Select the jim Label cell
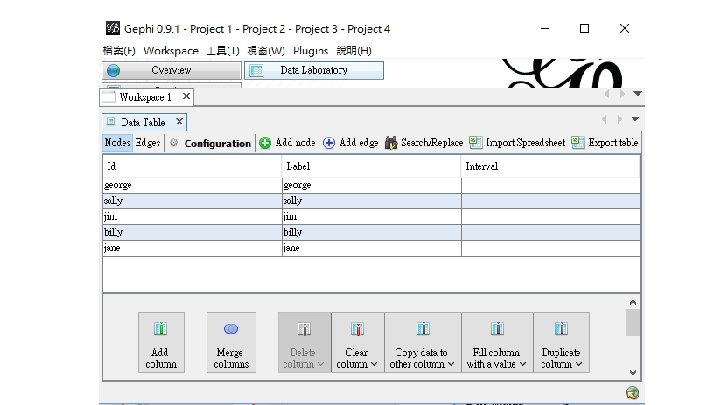 [x=371, y=216]
